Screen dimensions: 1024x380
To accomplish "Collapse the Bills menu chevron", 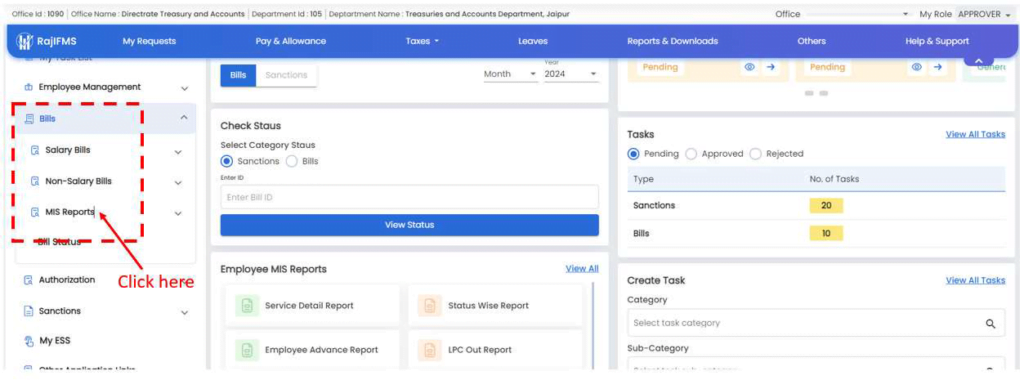I will coord(184,118).
